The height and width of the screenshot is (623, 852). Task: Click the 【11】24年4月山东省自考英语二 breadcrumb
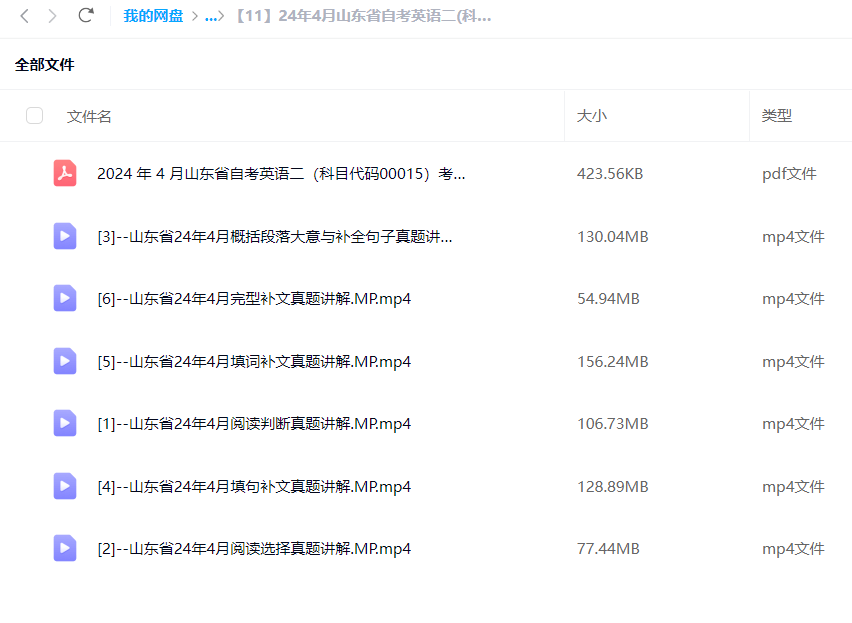coord(362,16)
